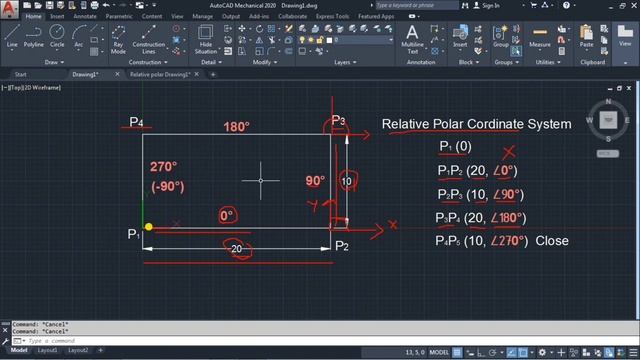Select the Polyline tool

[x=33, y=36]
